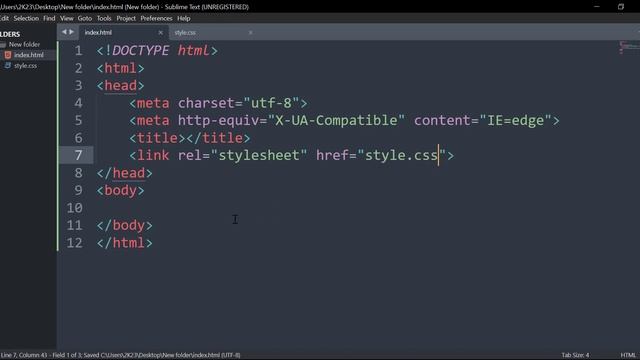The height and width of the screenshot is (360, 640).
Task: Click the opening body tag on line 9
Action: tap(120, 191)
